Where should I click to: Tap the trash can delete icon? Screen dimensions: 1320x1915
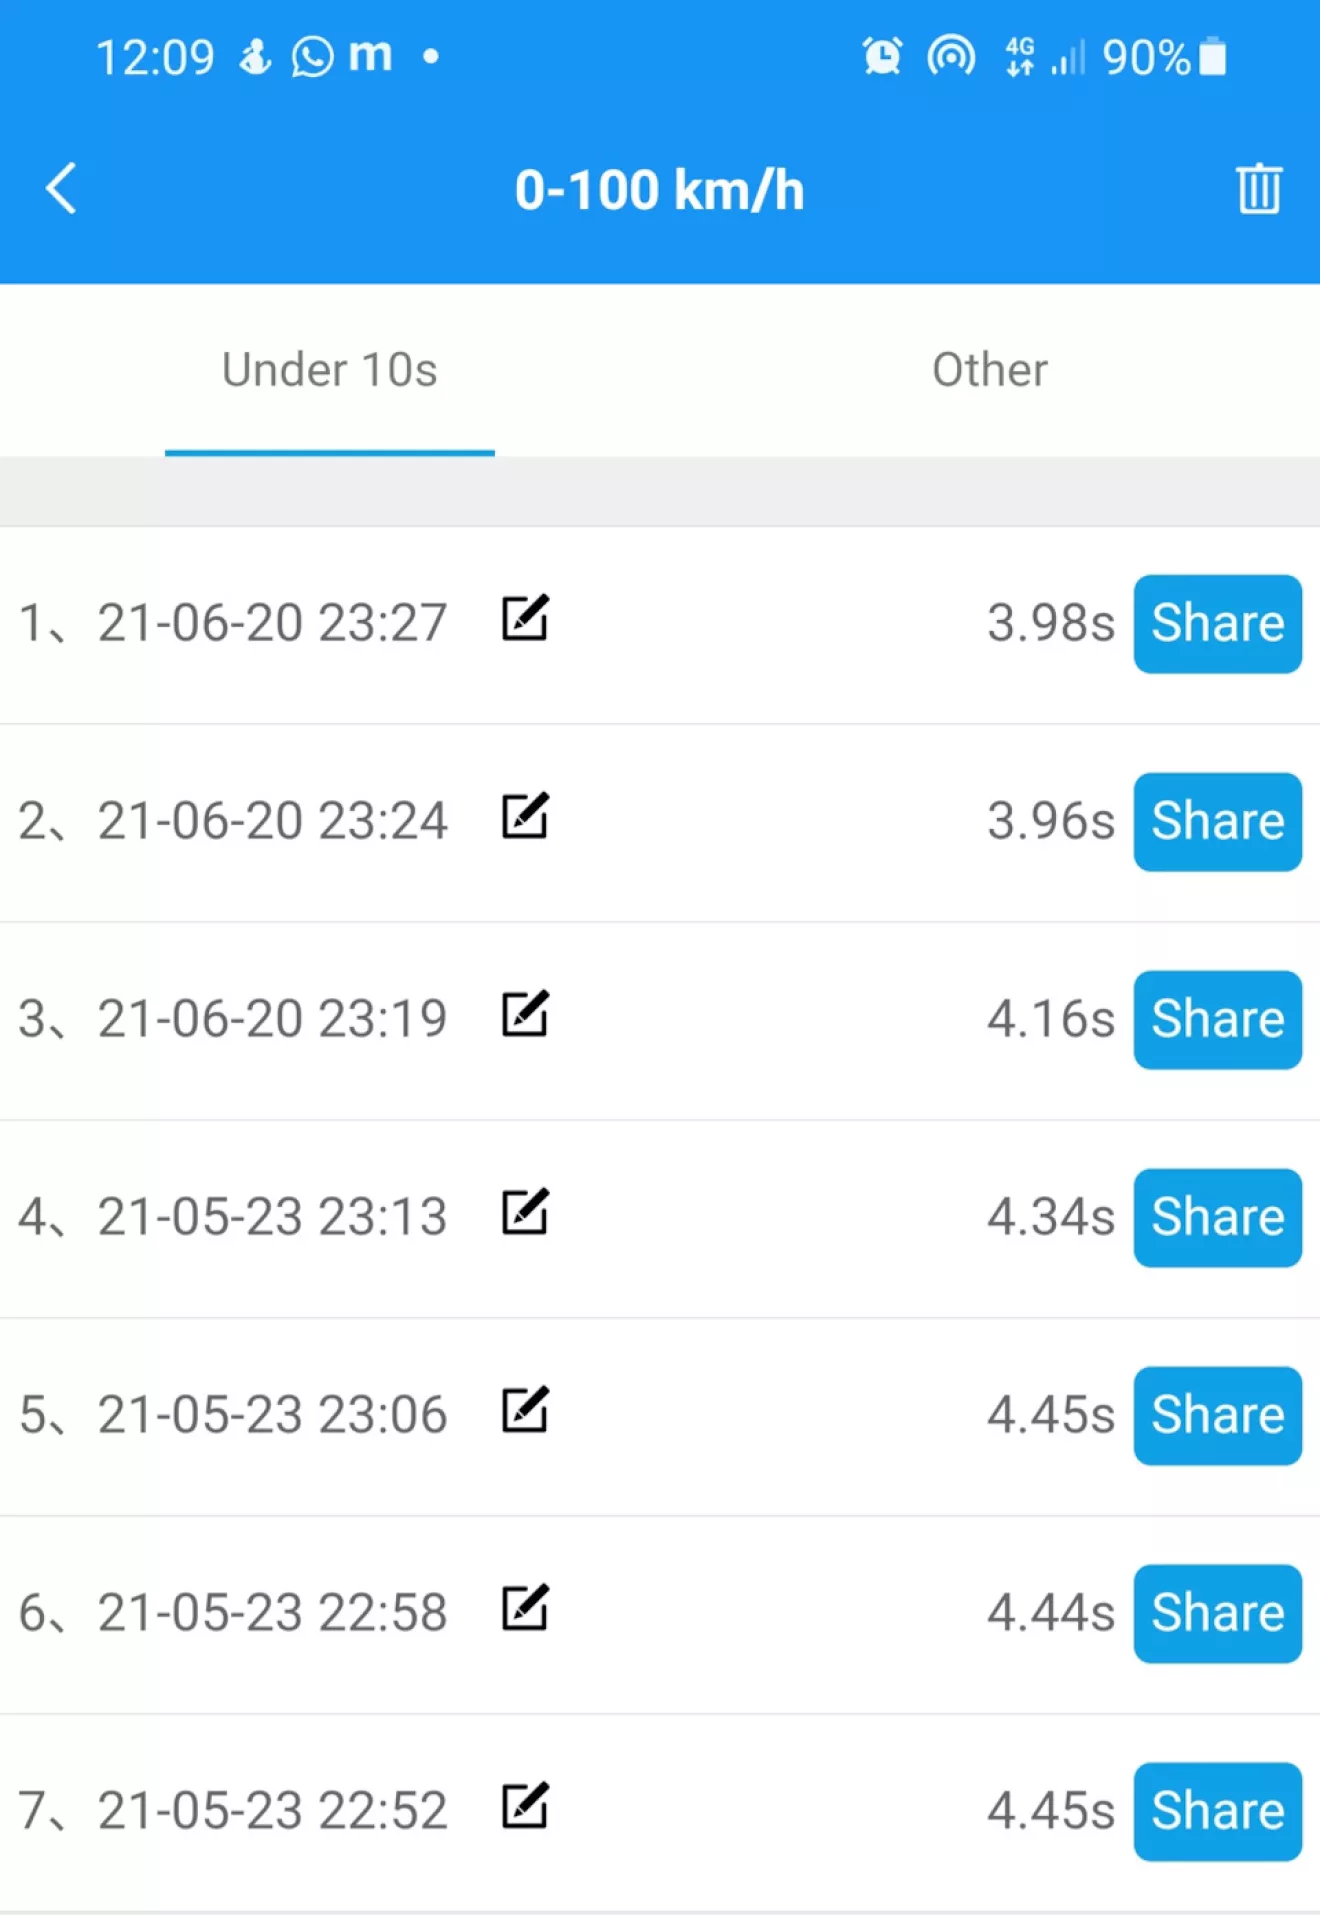coord(1259,188)
